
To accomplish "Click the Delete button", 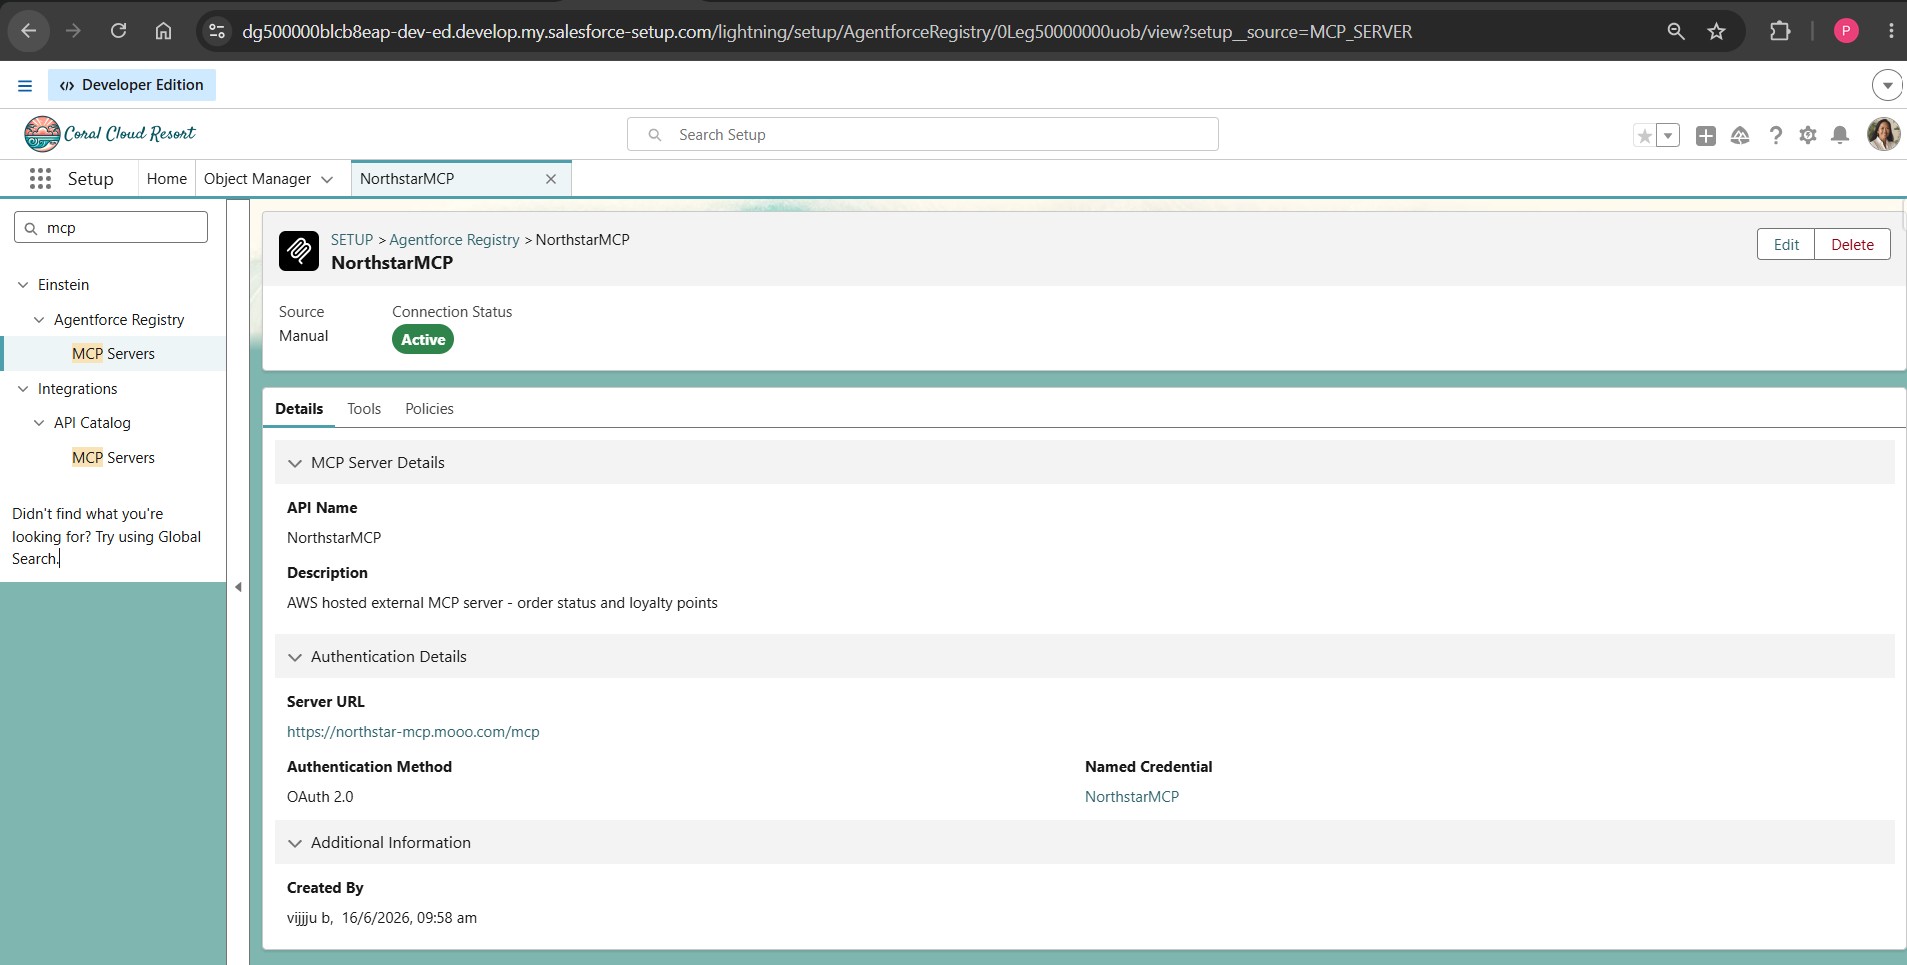I will 1852,245.
